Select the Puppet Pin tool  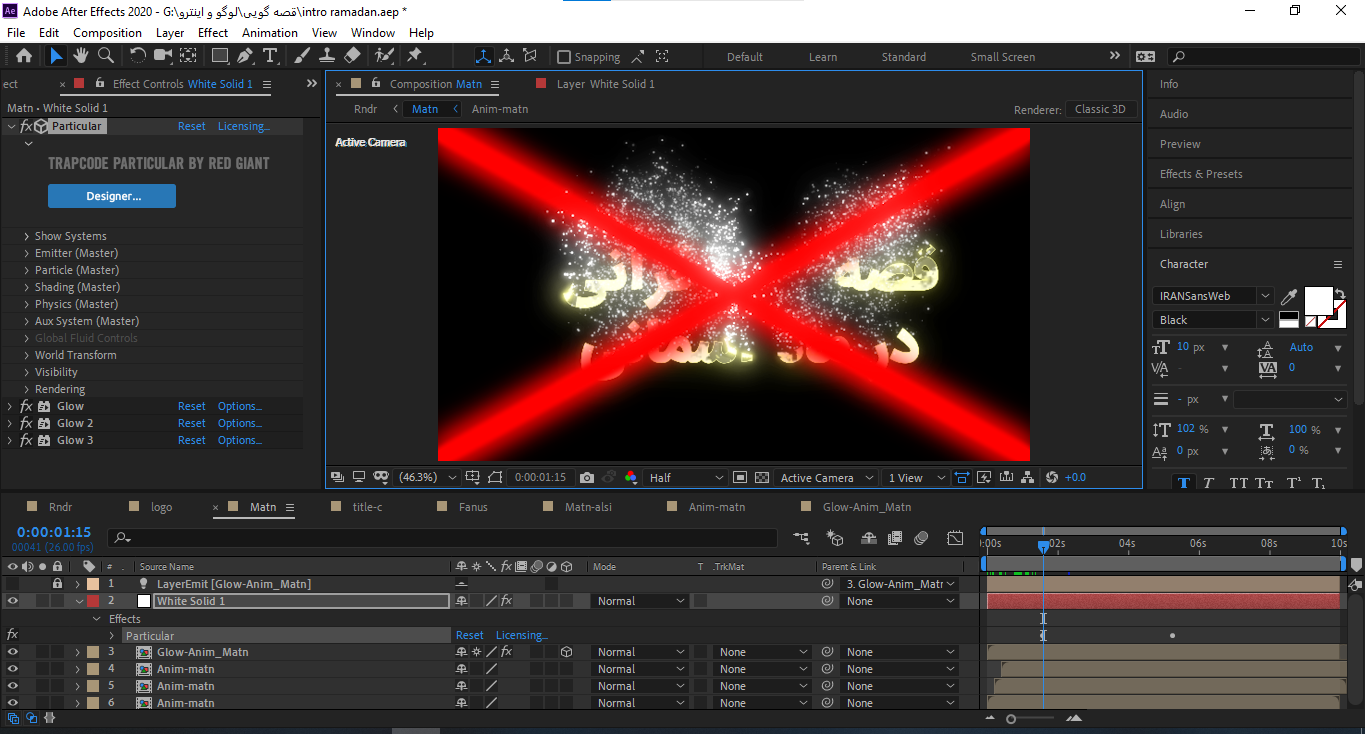[x=414, y=56]
